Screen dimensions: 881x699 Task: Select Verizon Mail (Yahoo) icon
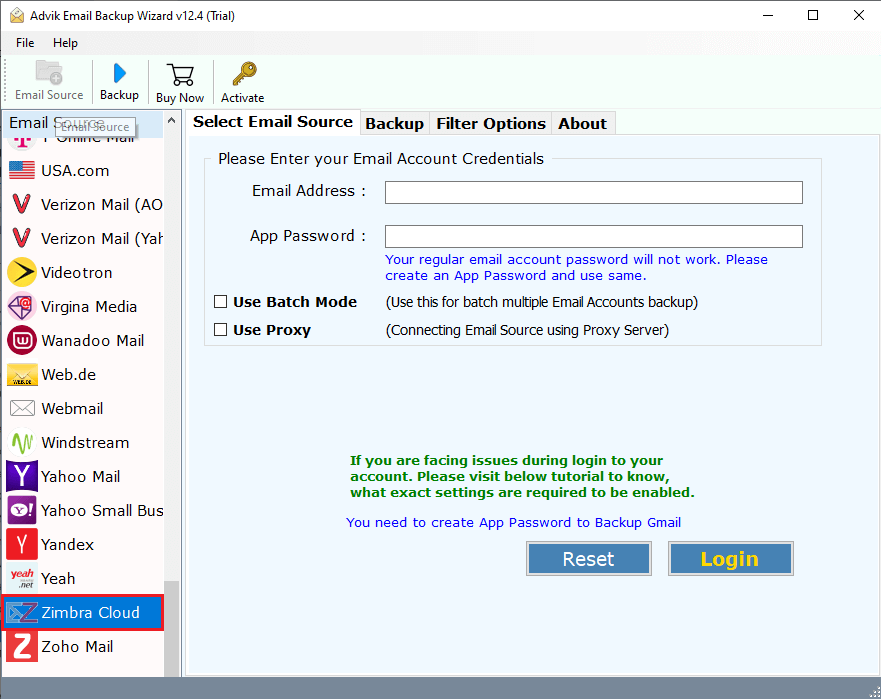tap(22, 238)
